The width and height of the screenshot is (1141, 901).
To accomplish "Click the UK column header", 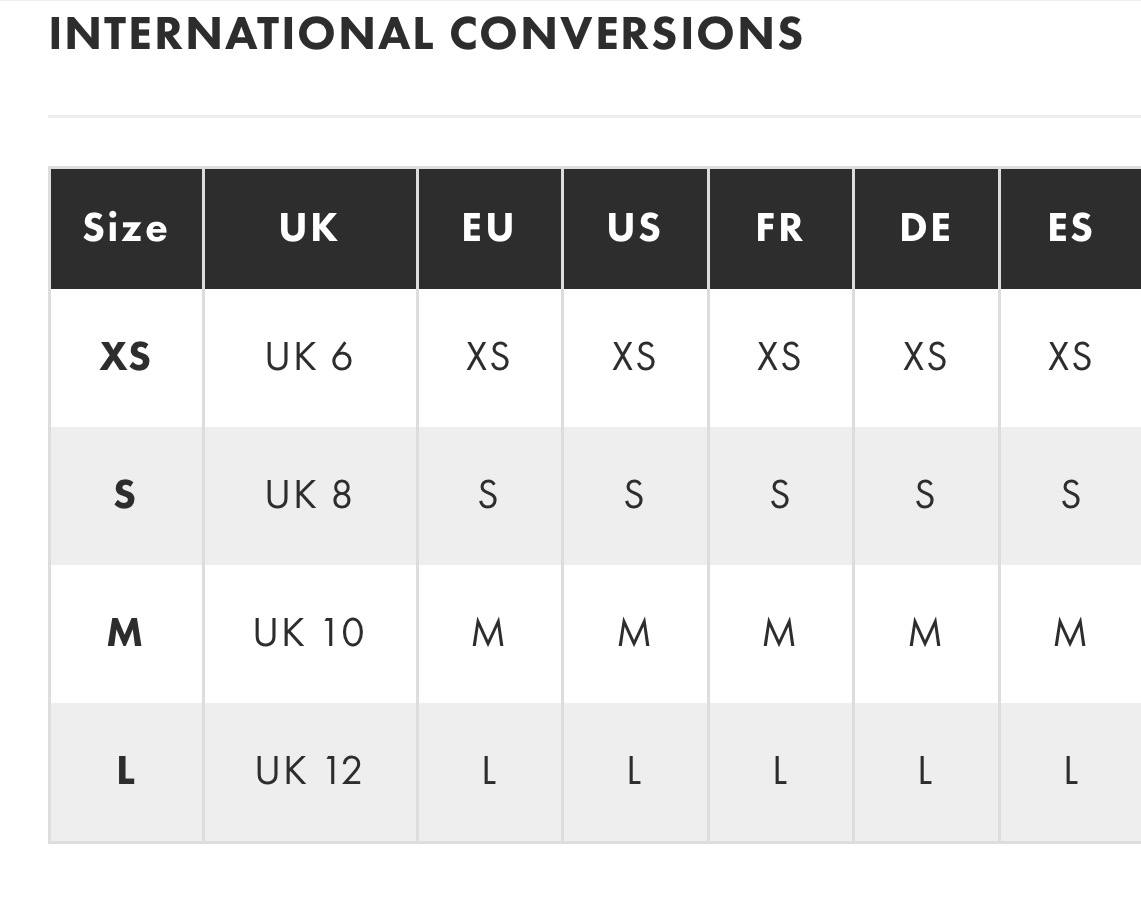I will click(x=309, y=228).
